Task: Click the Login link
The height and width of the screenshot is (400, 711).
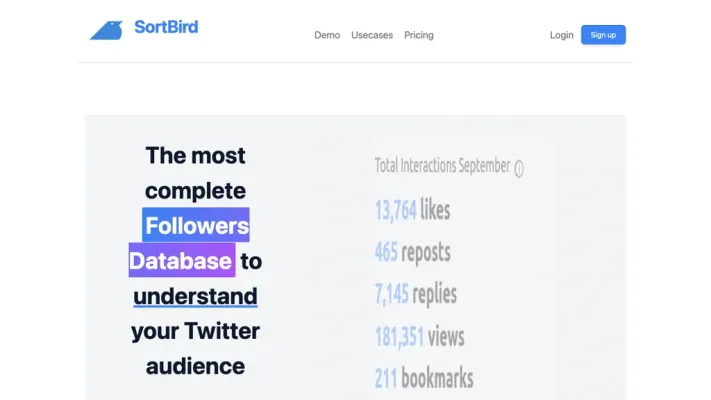Action: [x=561, y=35]
